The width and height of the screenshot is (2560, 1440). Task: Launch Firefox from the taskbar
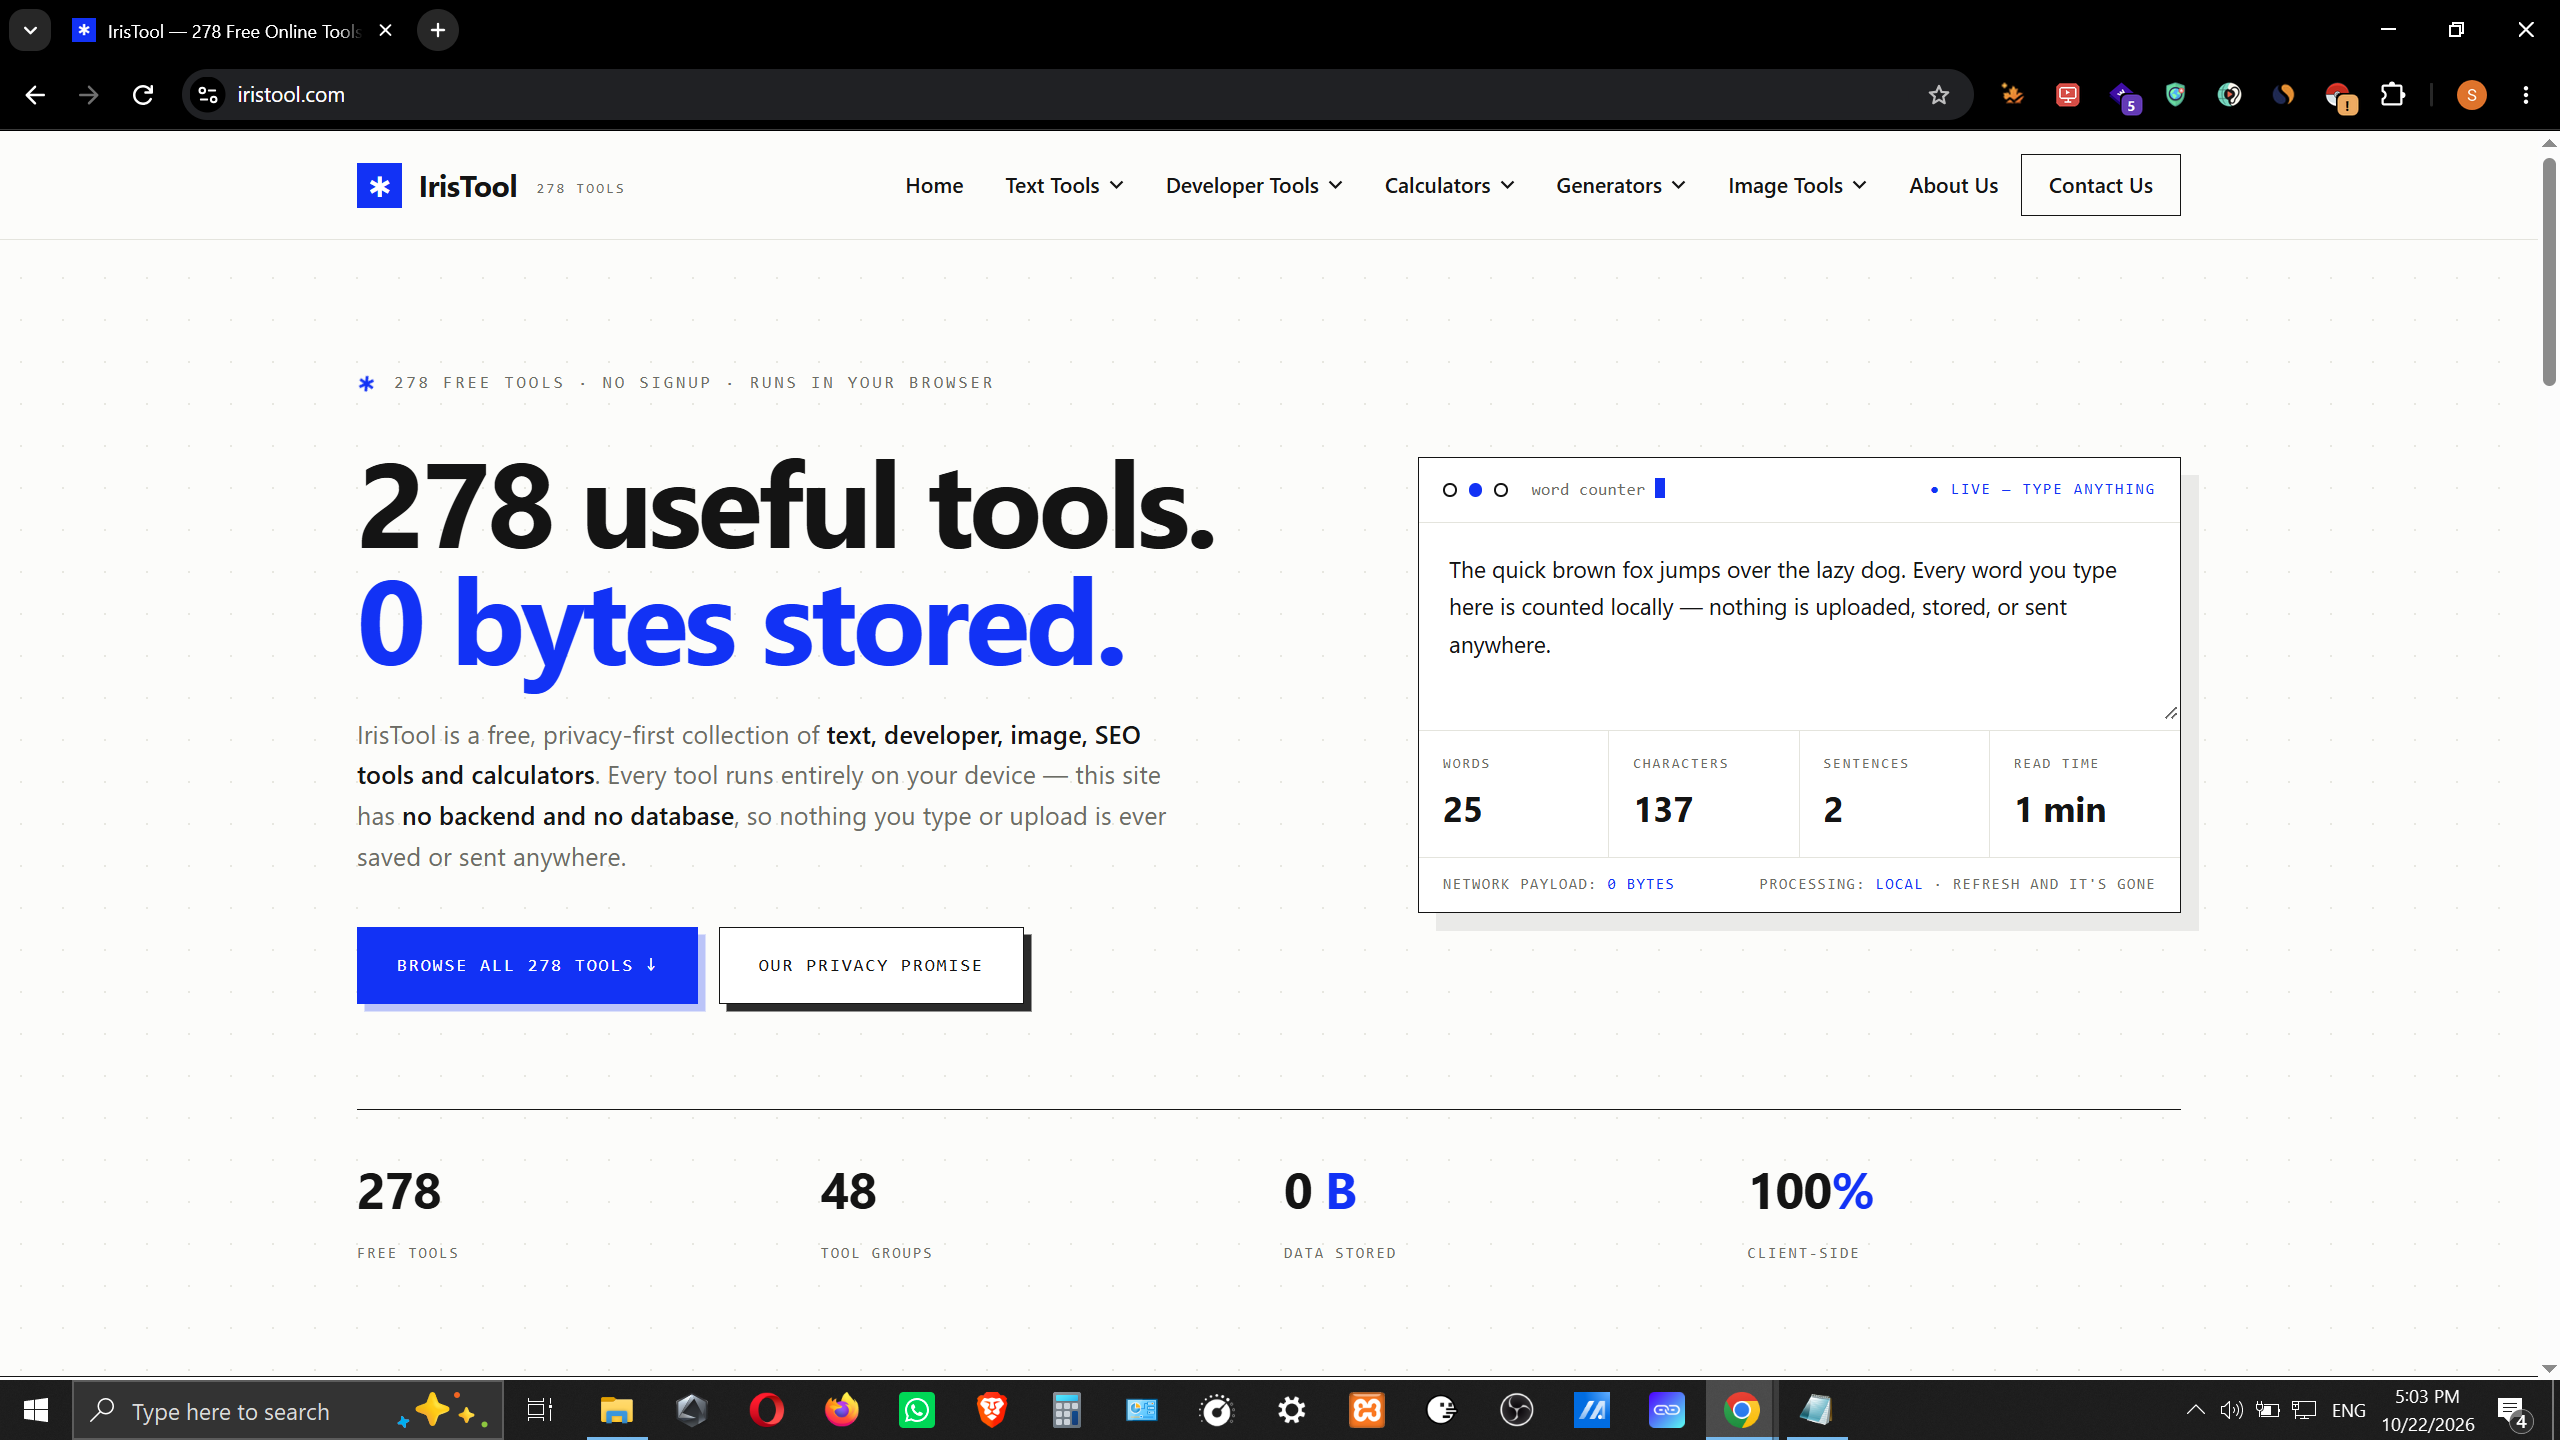pos(842,1411)
